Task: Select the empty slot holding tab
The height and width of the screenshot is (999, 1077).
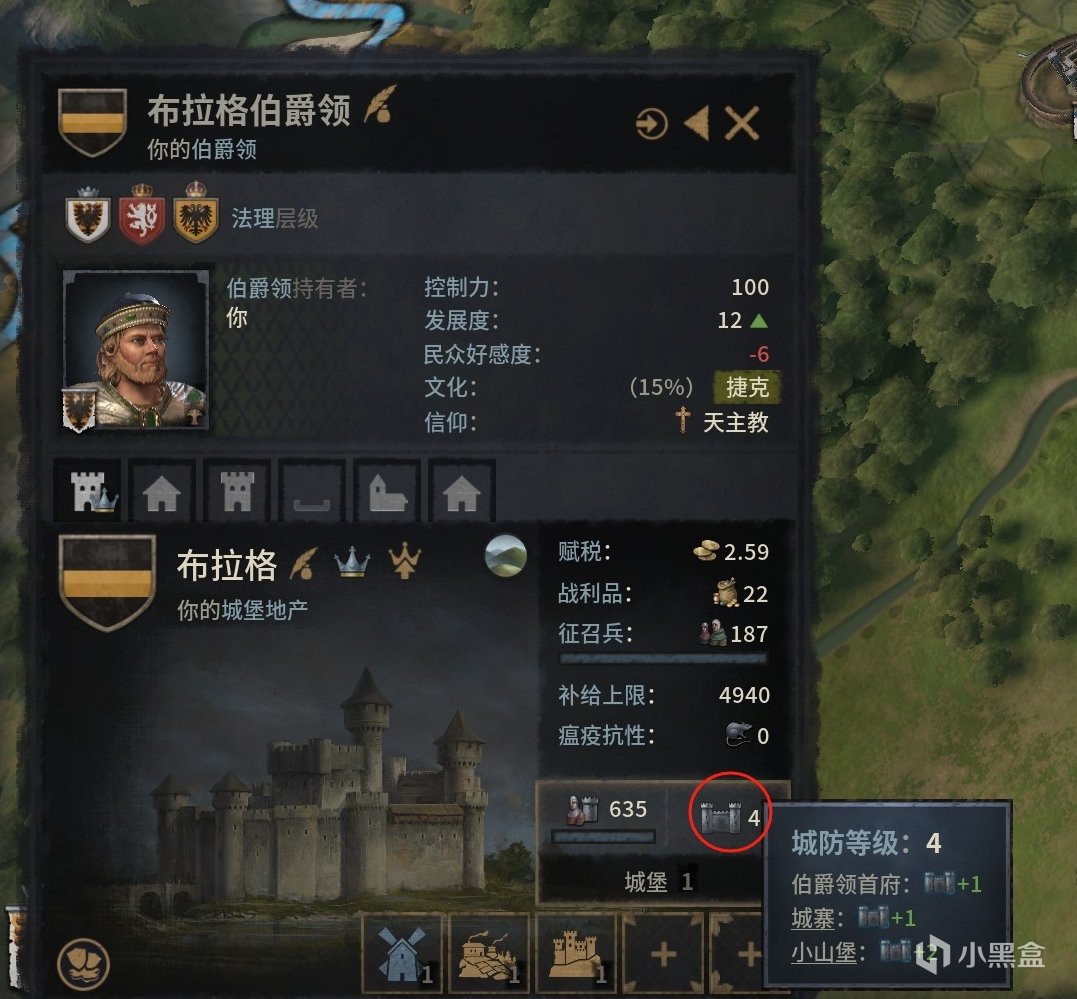Action: (x=312, y=491)
